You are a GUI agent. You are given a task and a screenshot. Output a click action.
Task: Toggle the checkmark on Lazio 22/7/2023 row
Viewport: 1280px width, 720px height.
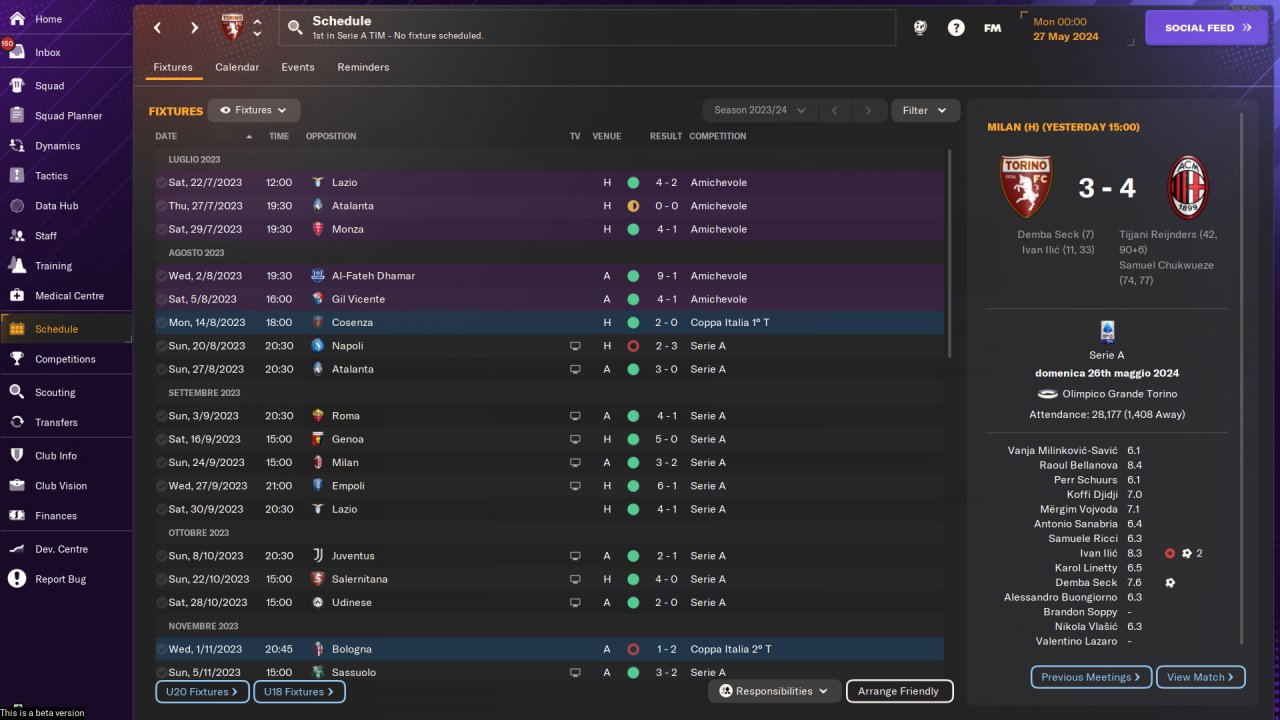(x=161, y=182)
